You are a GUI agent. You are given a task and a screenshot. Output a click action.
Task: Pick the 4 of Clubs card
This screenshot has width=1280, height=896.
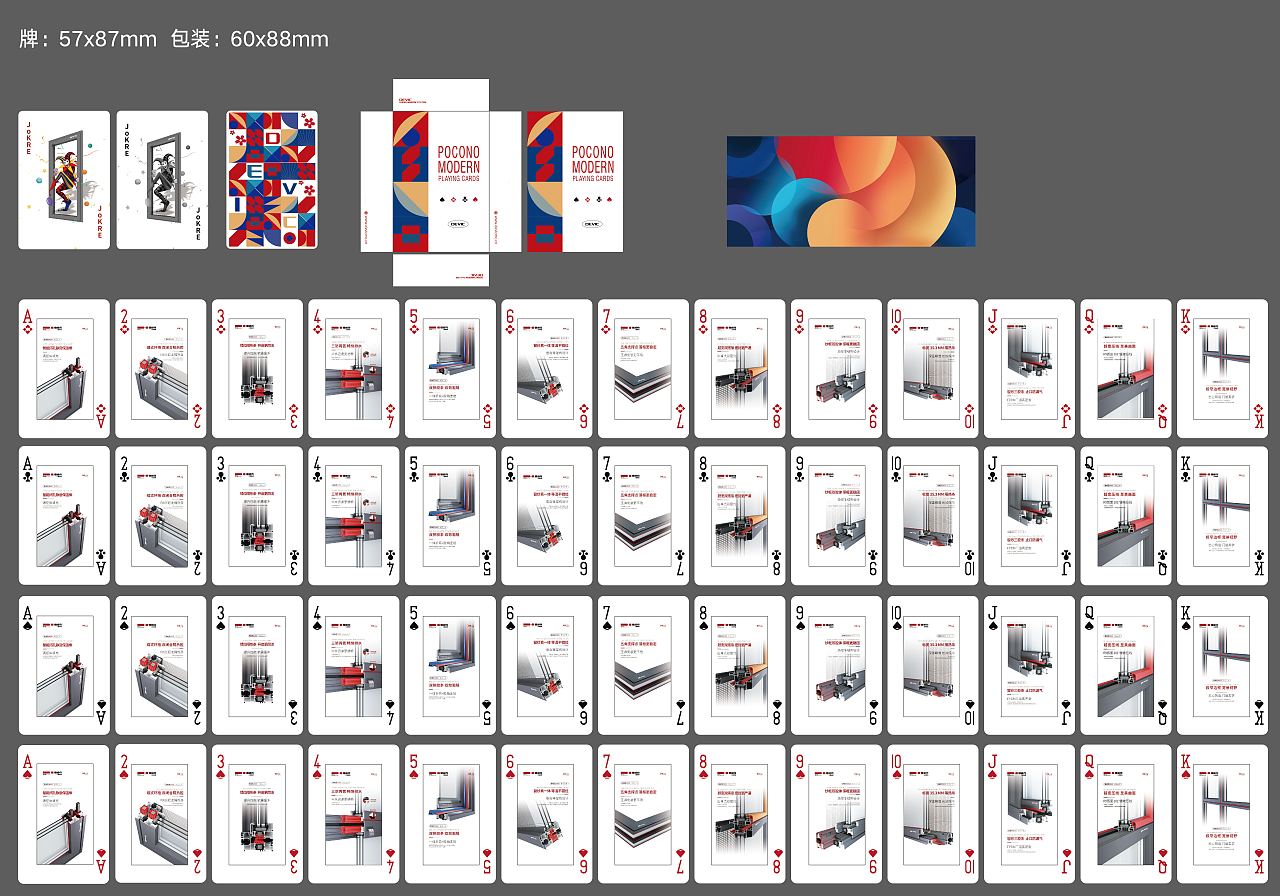(354, 516)
